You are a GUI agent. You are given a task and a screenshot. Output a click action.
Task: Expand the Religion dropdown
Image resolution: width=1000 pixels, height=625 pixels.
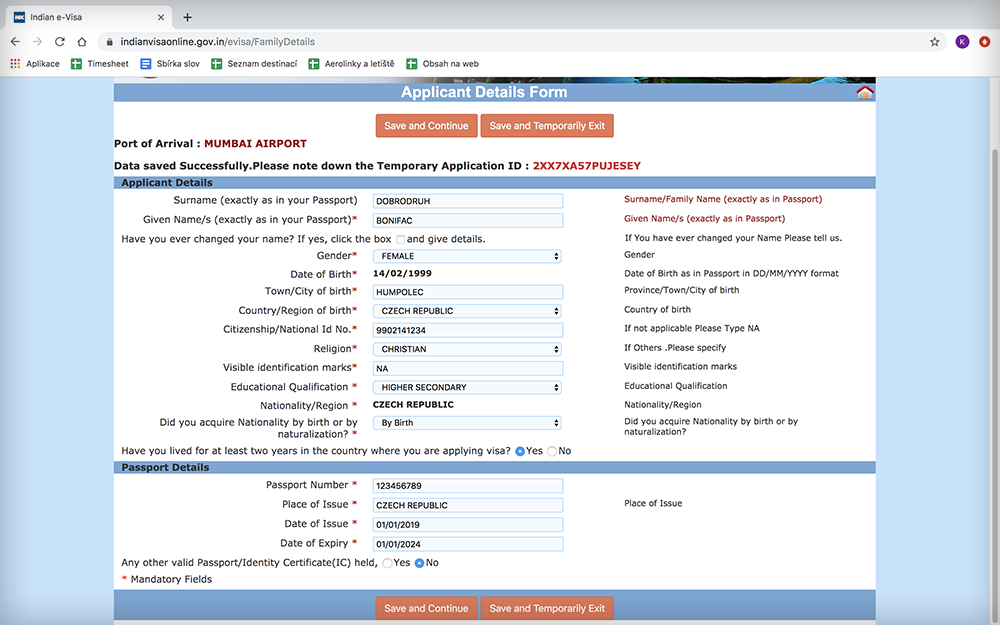pos(466,350)
